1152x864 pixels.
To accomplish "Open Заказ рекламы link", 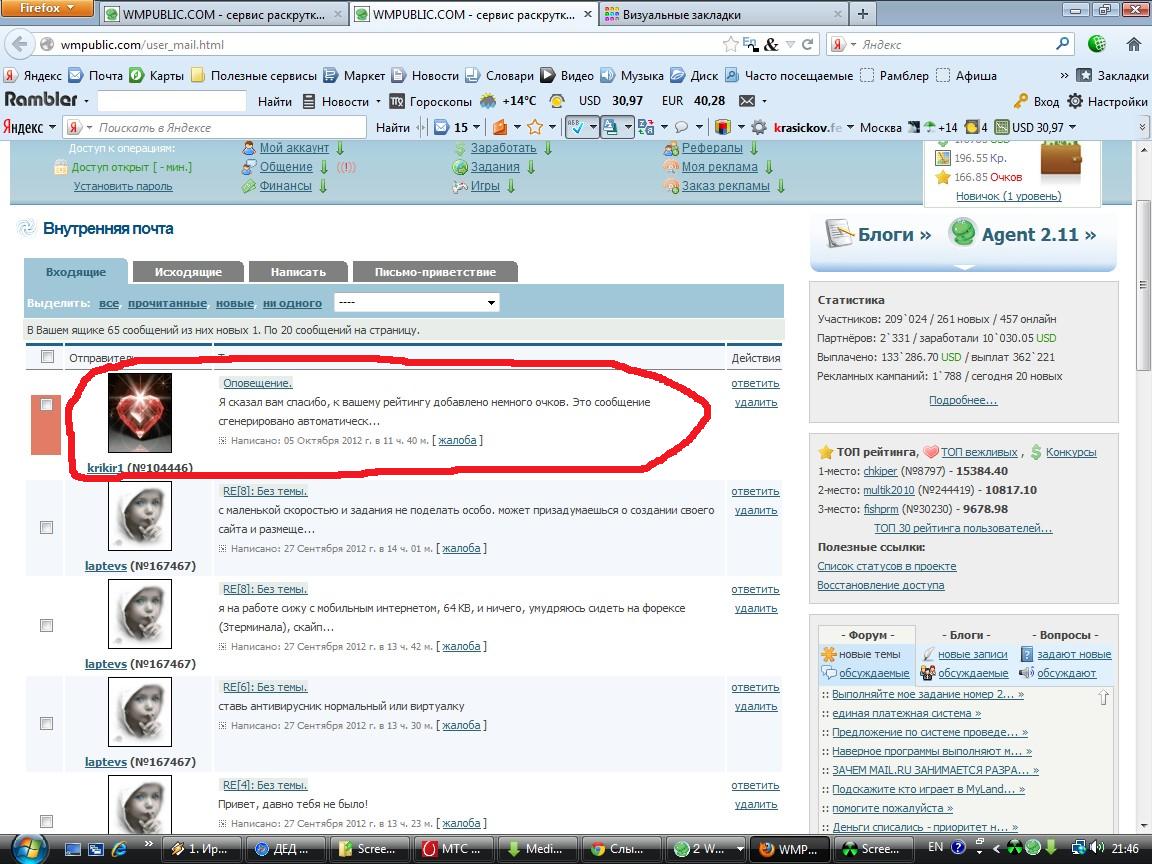I will (725, 186).
